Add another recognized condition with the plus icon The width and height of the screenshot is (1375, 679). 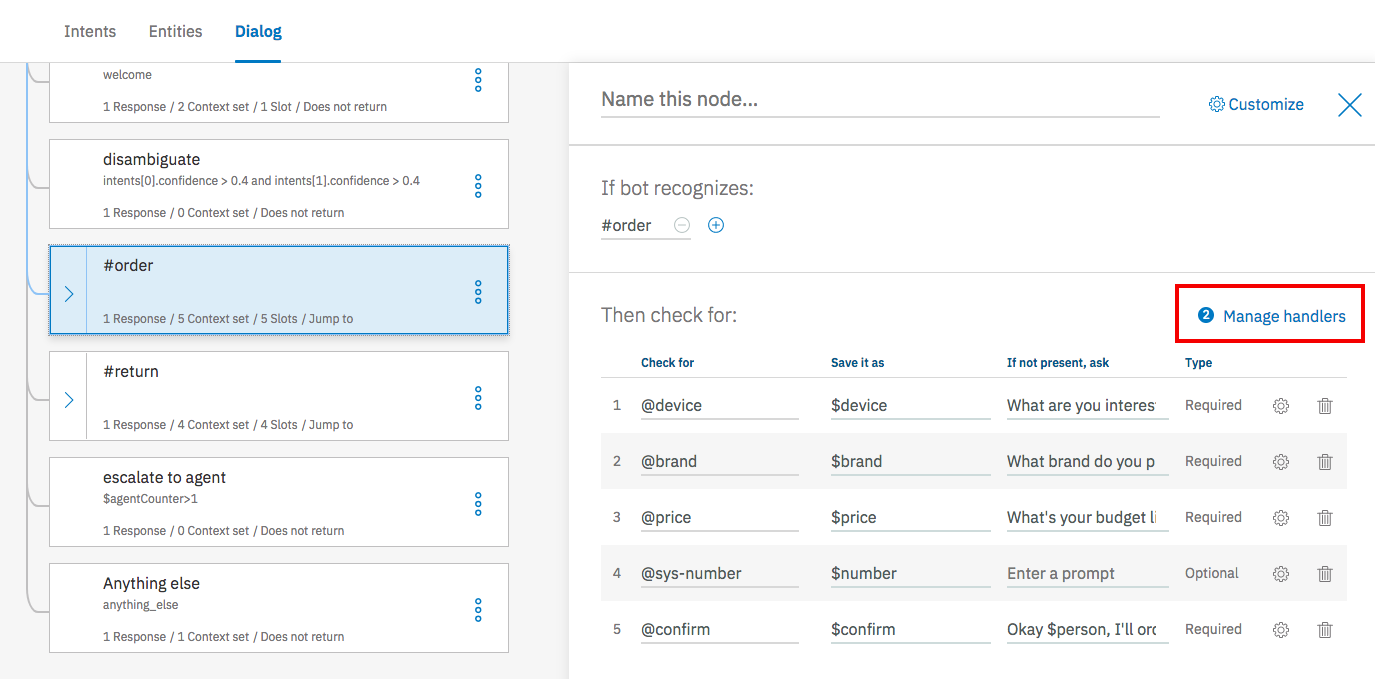(715, 224)
